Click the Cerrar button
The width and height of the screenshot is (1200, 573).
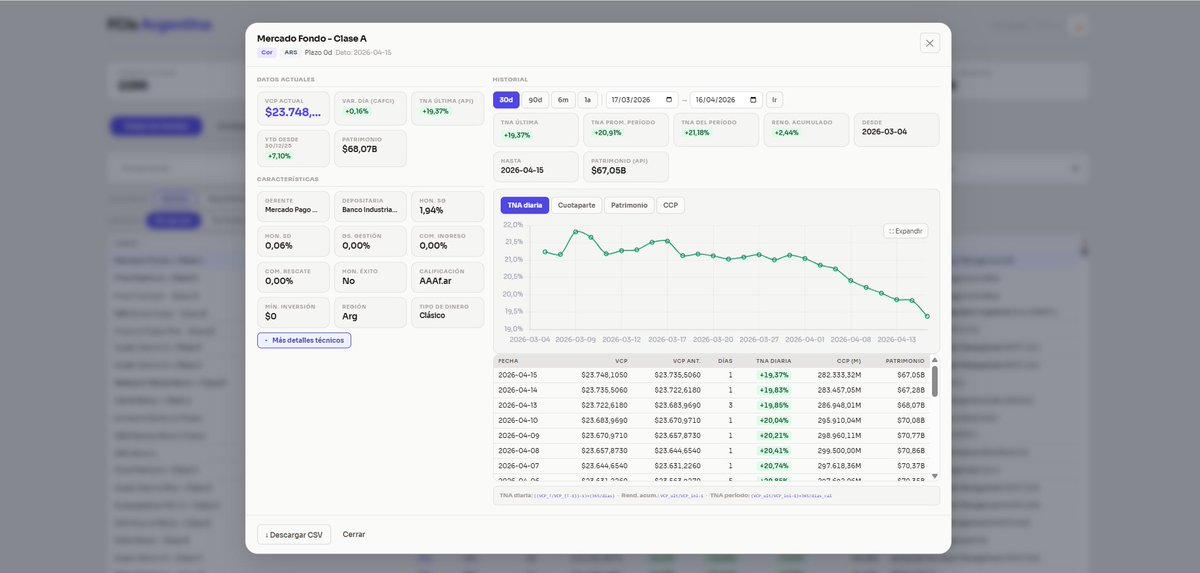pyautogui.click(x=354, y=535)
